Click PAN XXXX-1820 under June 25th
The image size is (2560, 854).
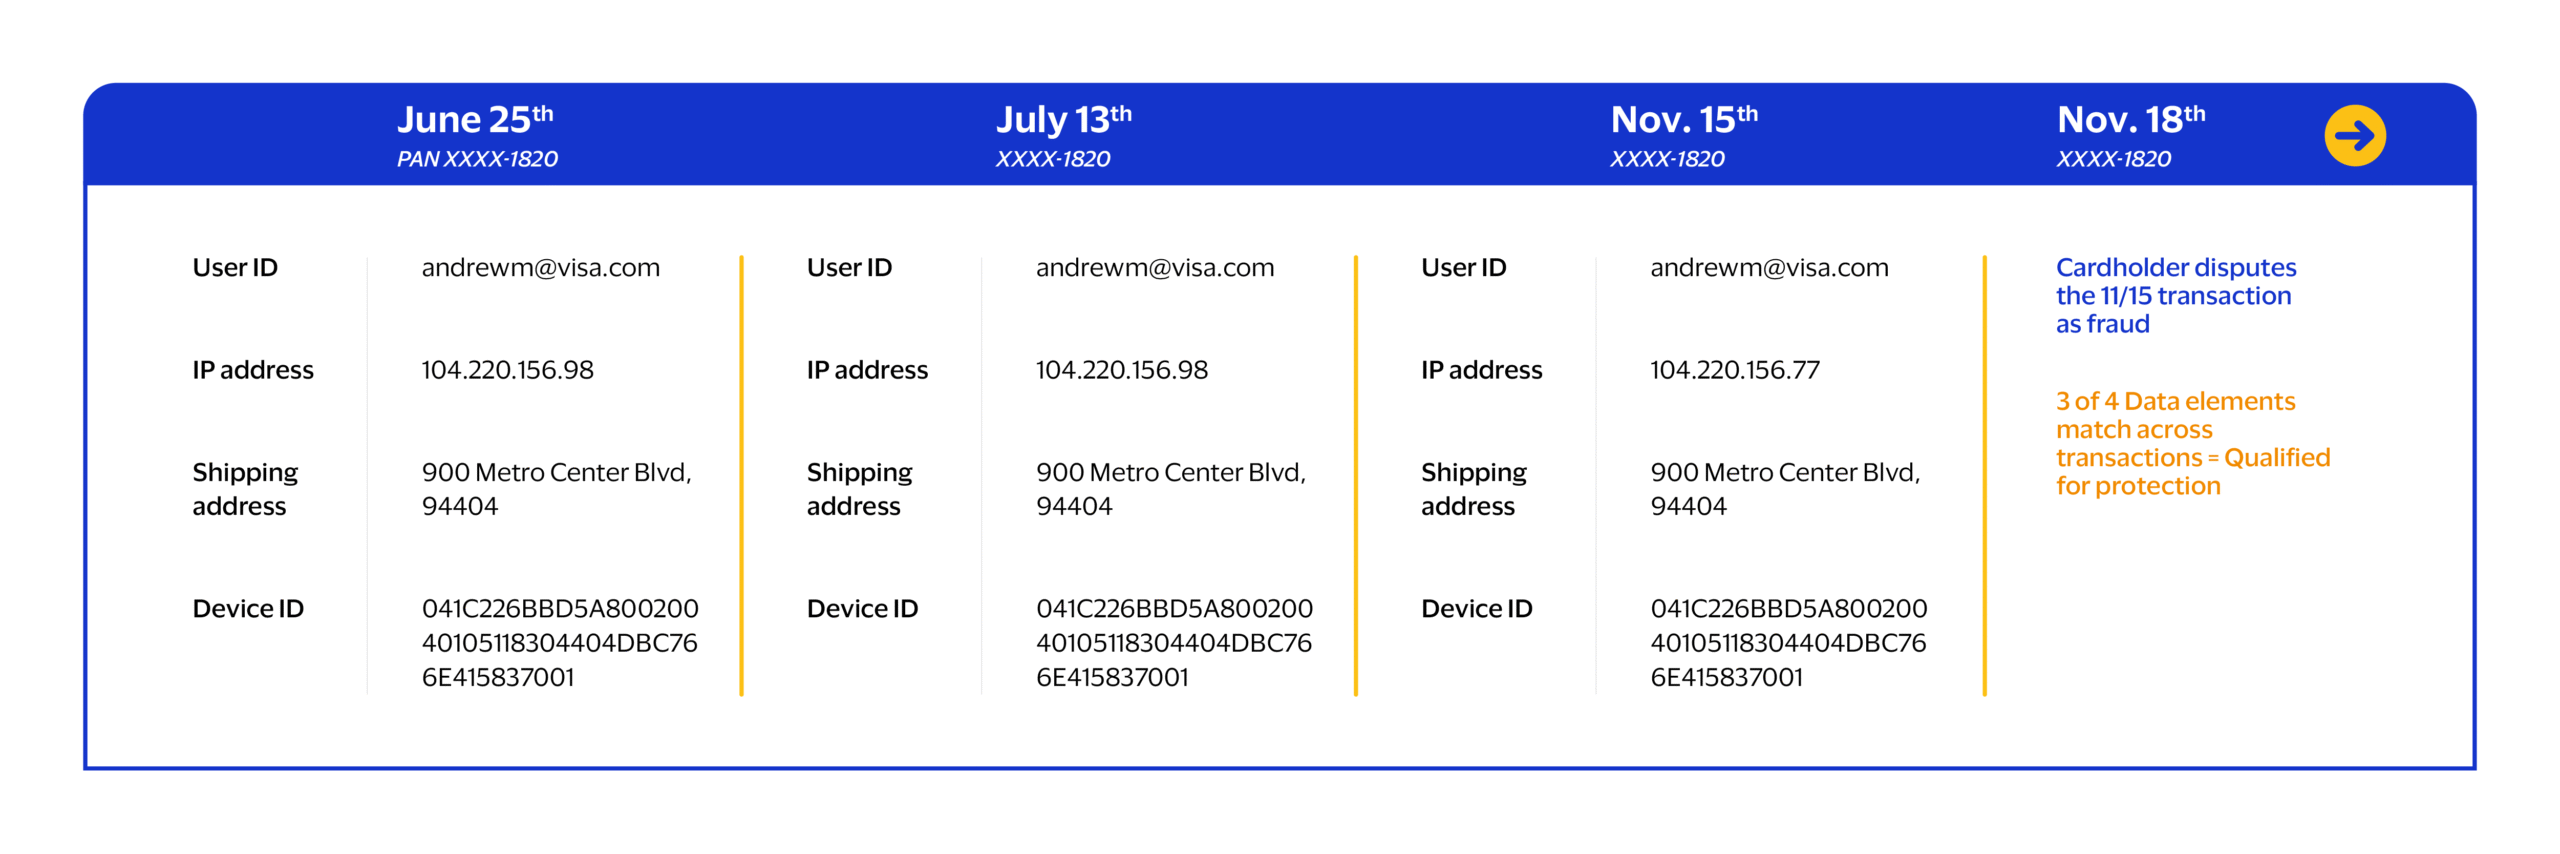pos(477,159)
